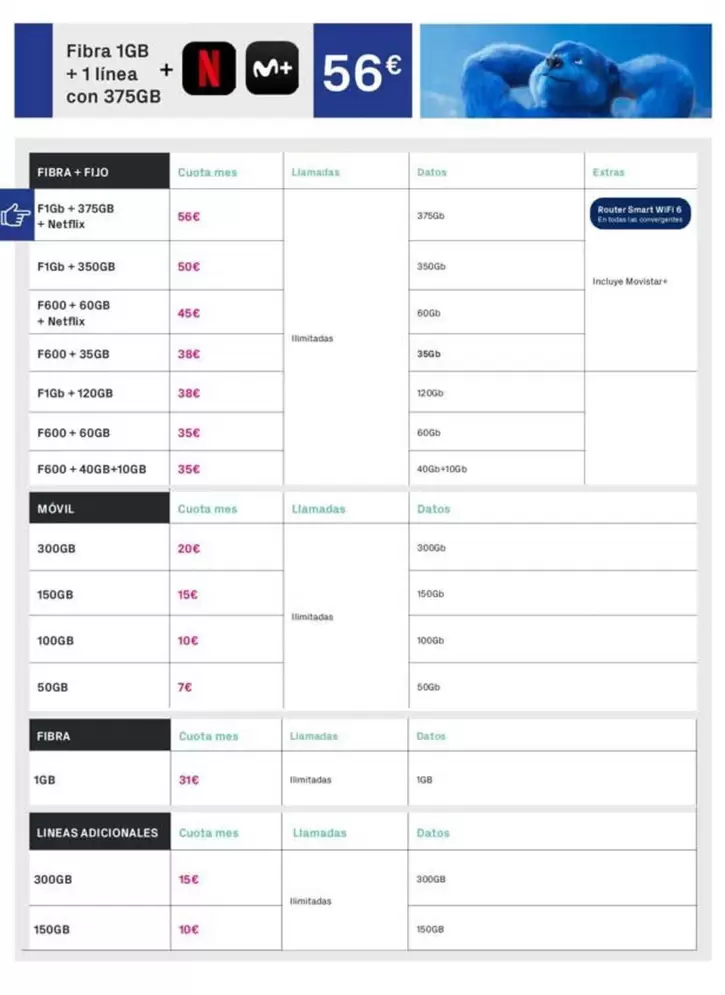This screenshot has width=725, height=995.
Task: Click the Incluye Movistar+ text
Action: click(x=630, y=281)
